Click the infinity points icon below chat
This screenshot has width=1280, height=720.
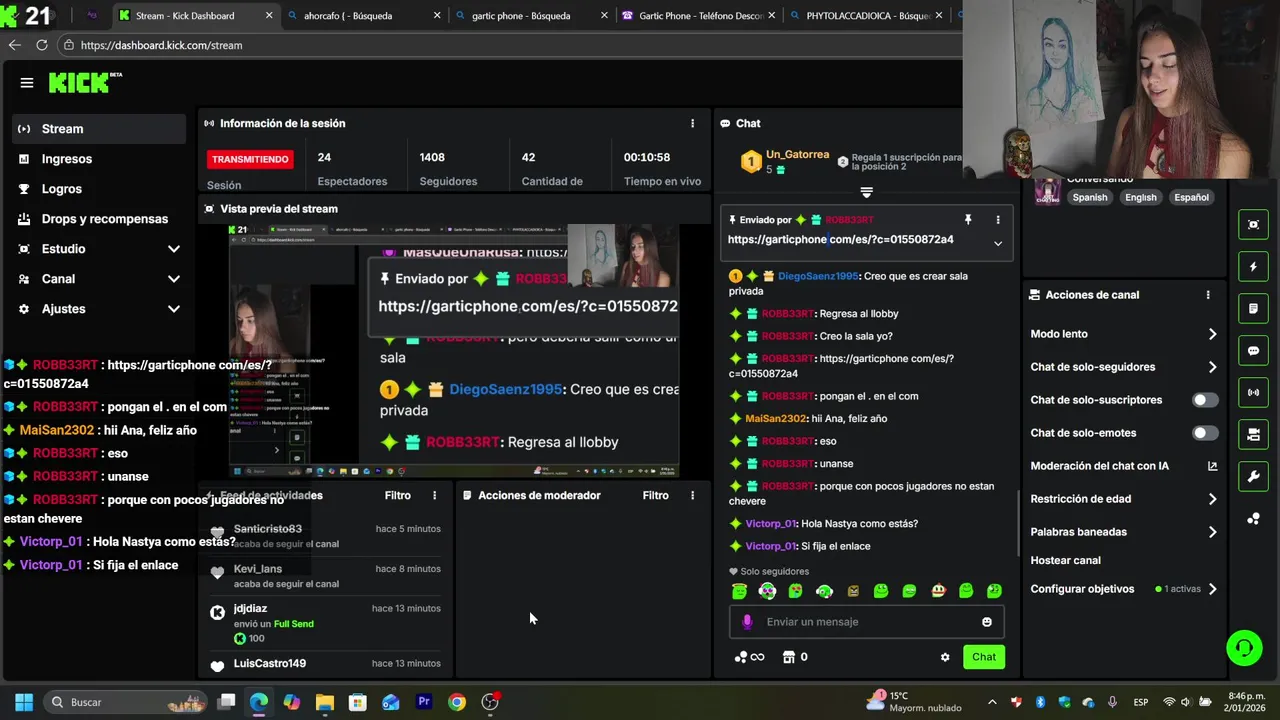tap(749, 657)
